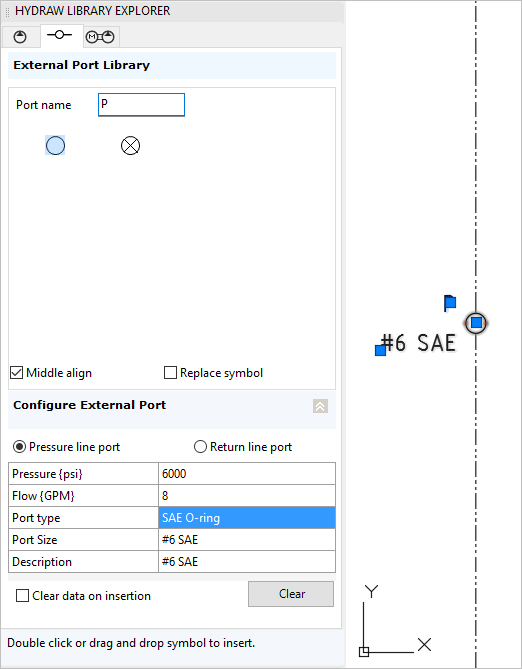Collapse the Configure External Port section

tap(320, 406)
